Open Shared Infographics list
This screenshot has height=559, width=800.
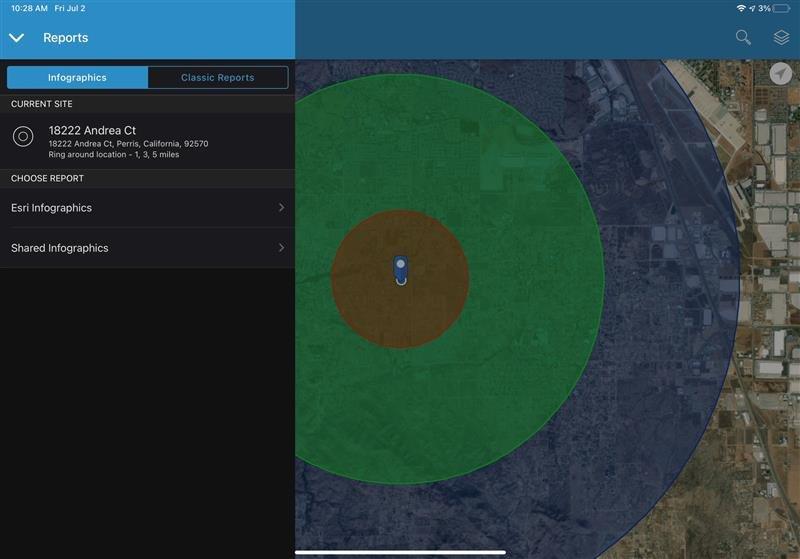[x=147, y=248]
